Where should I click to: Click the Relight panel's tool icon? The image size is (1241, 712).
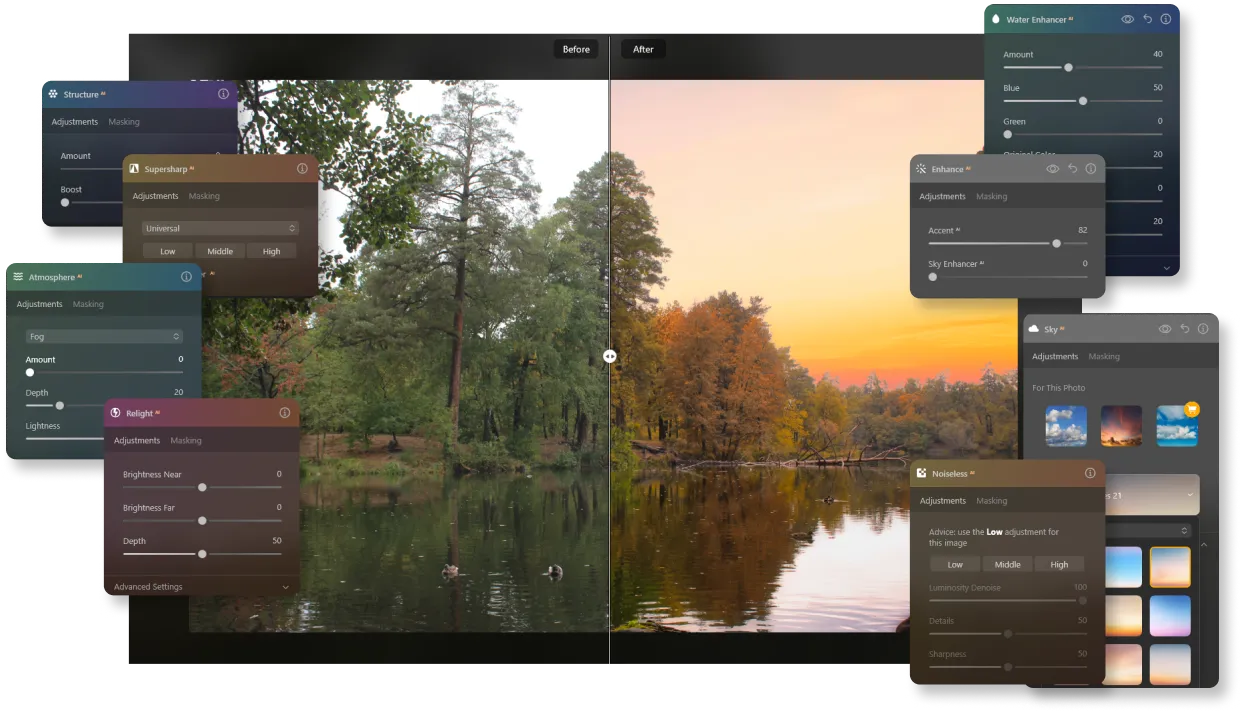coord(116,413)
